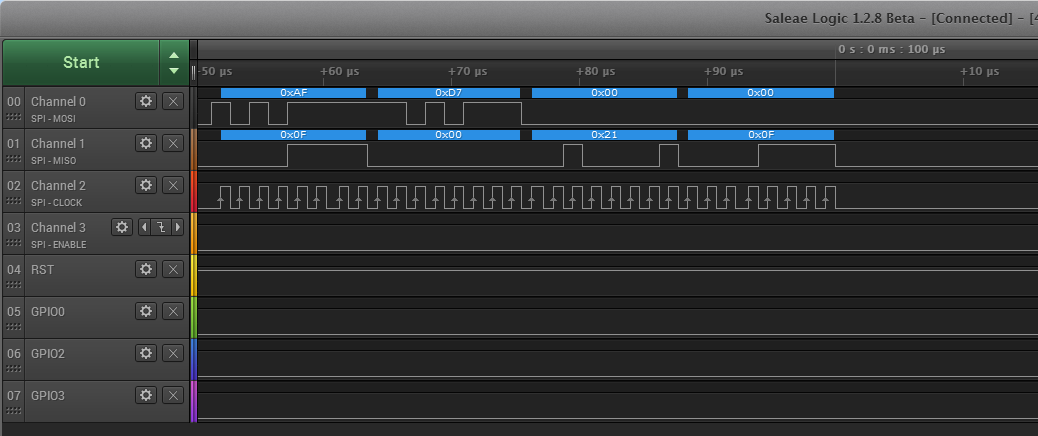
Task: Grab the RST channel reorder handle dots
Action: (x=13, y=285)
